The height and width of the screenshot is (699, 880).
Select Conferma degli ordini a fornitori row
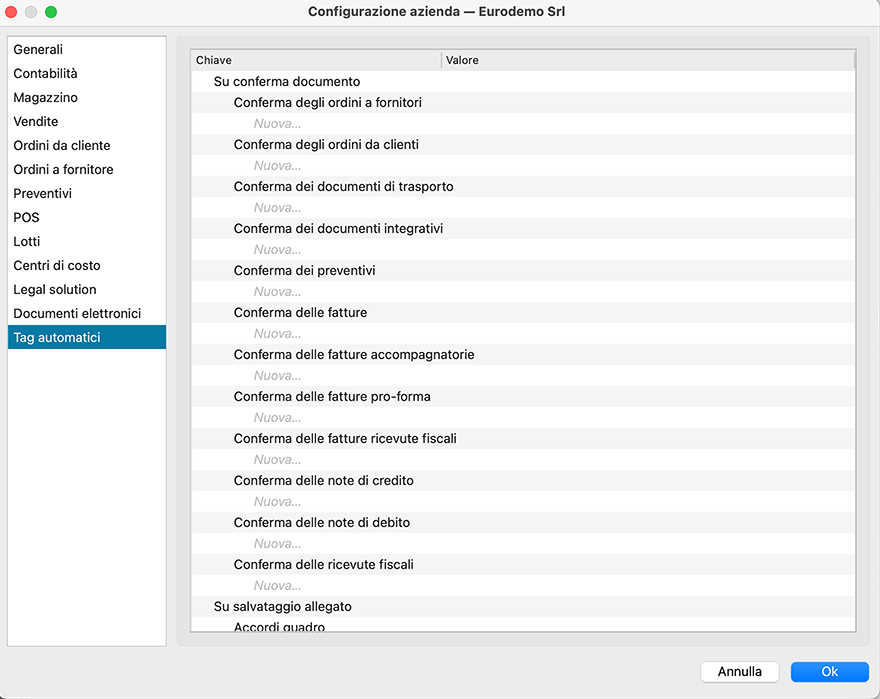(328, 102)
